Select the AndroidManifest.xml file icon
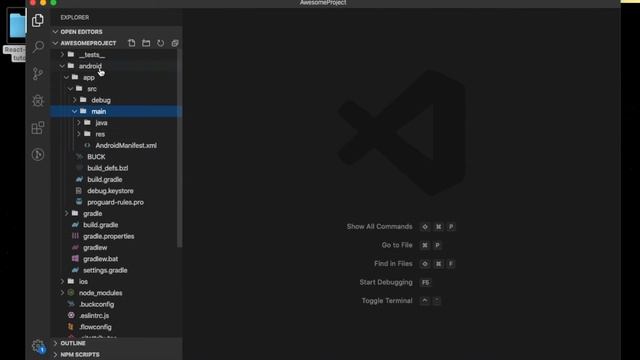640x360 pixels. (87, 145)
